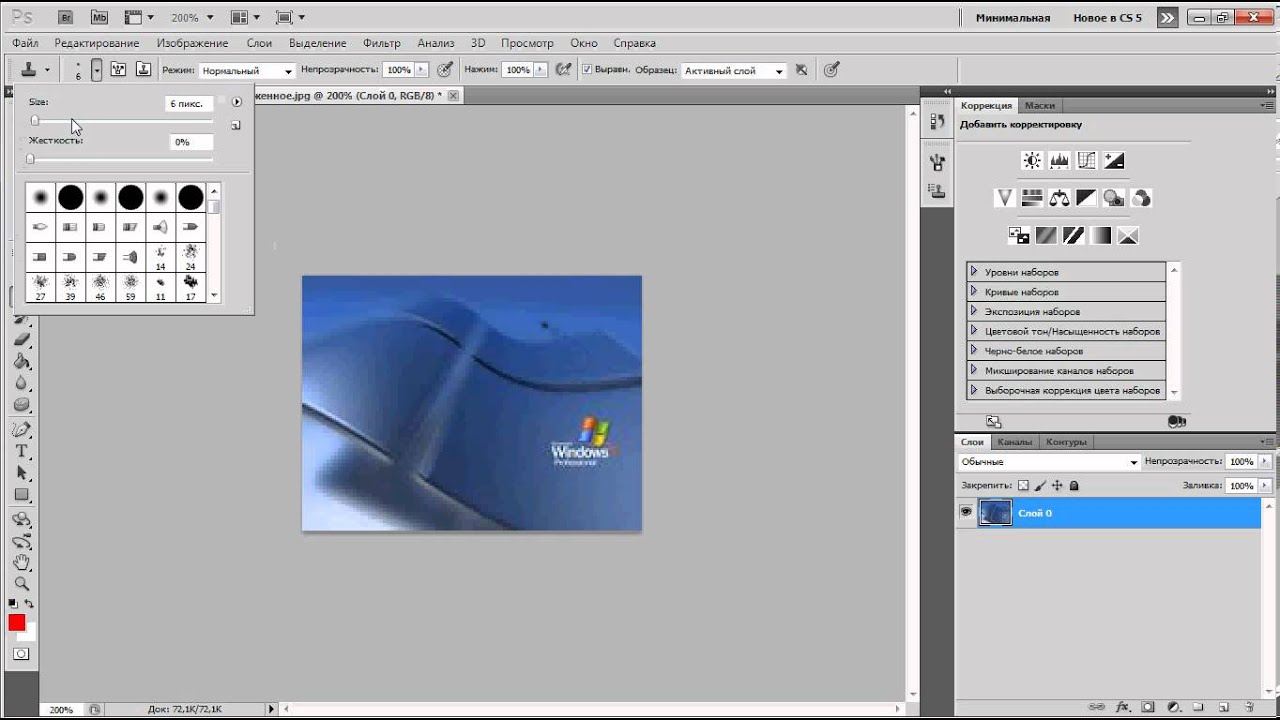The height and width of the screenshot is (720, 1280).
Task: Select the Новое в CS 5 workspace
Action: tap(1107, 18)
